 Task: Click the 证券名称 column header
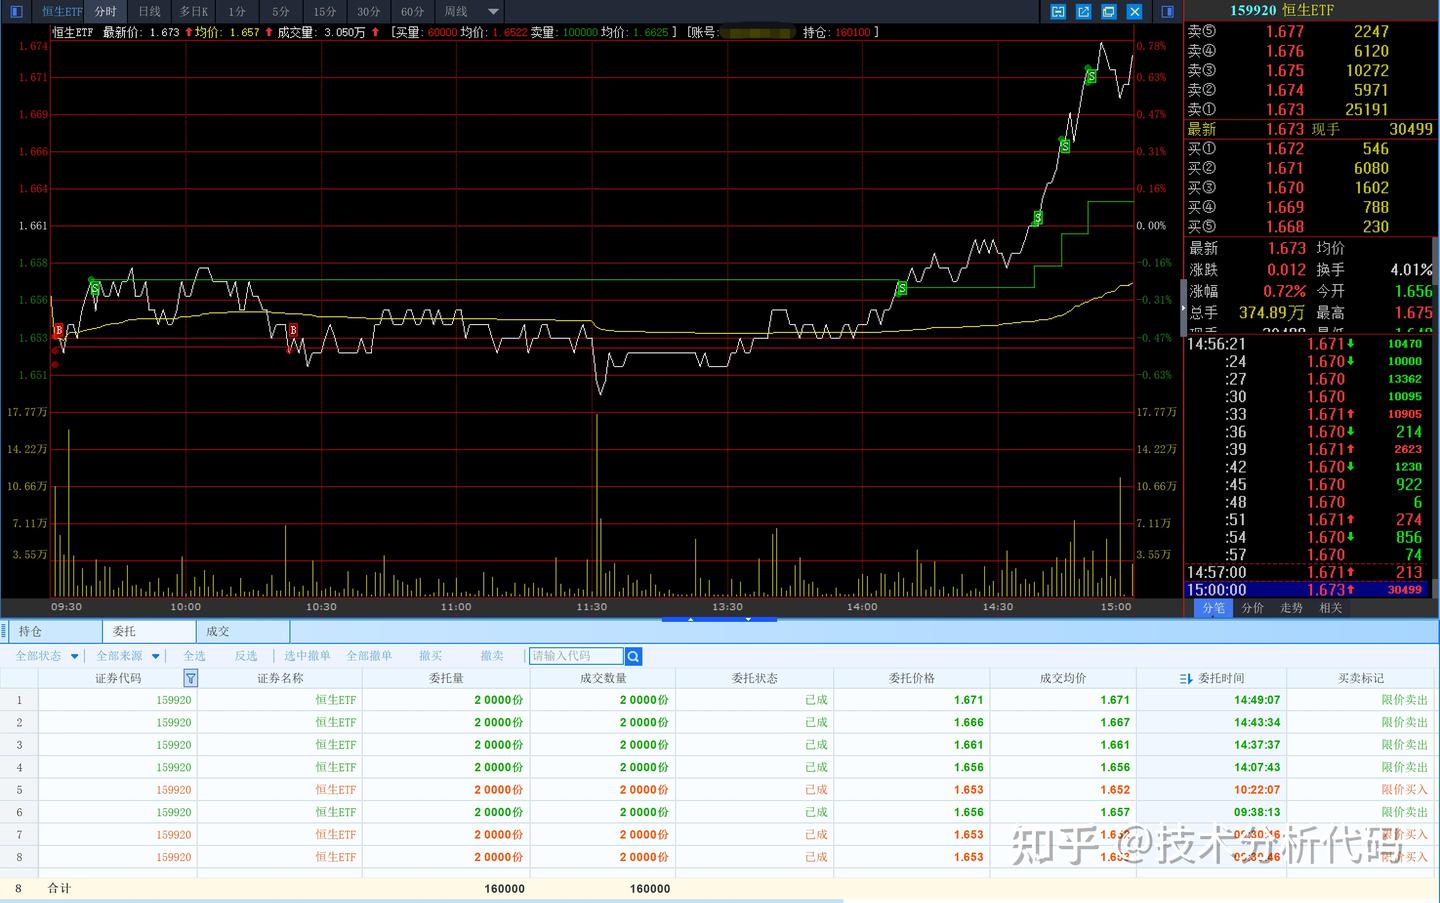(x=280, y=678)
